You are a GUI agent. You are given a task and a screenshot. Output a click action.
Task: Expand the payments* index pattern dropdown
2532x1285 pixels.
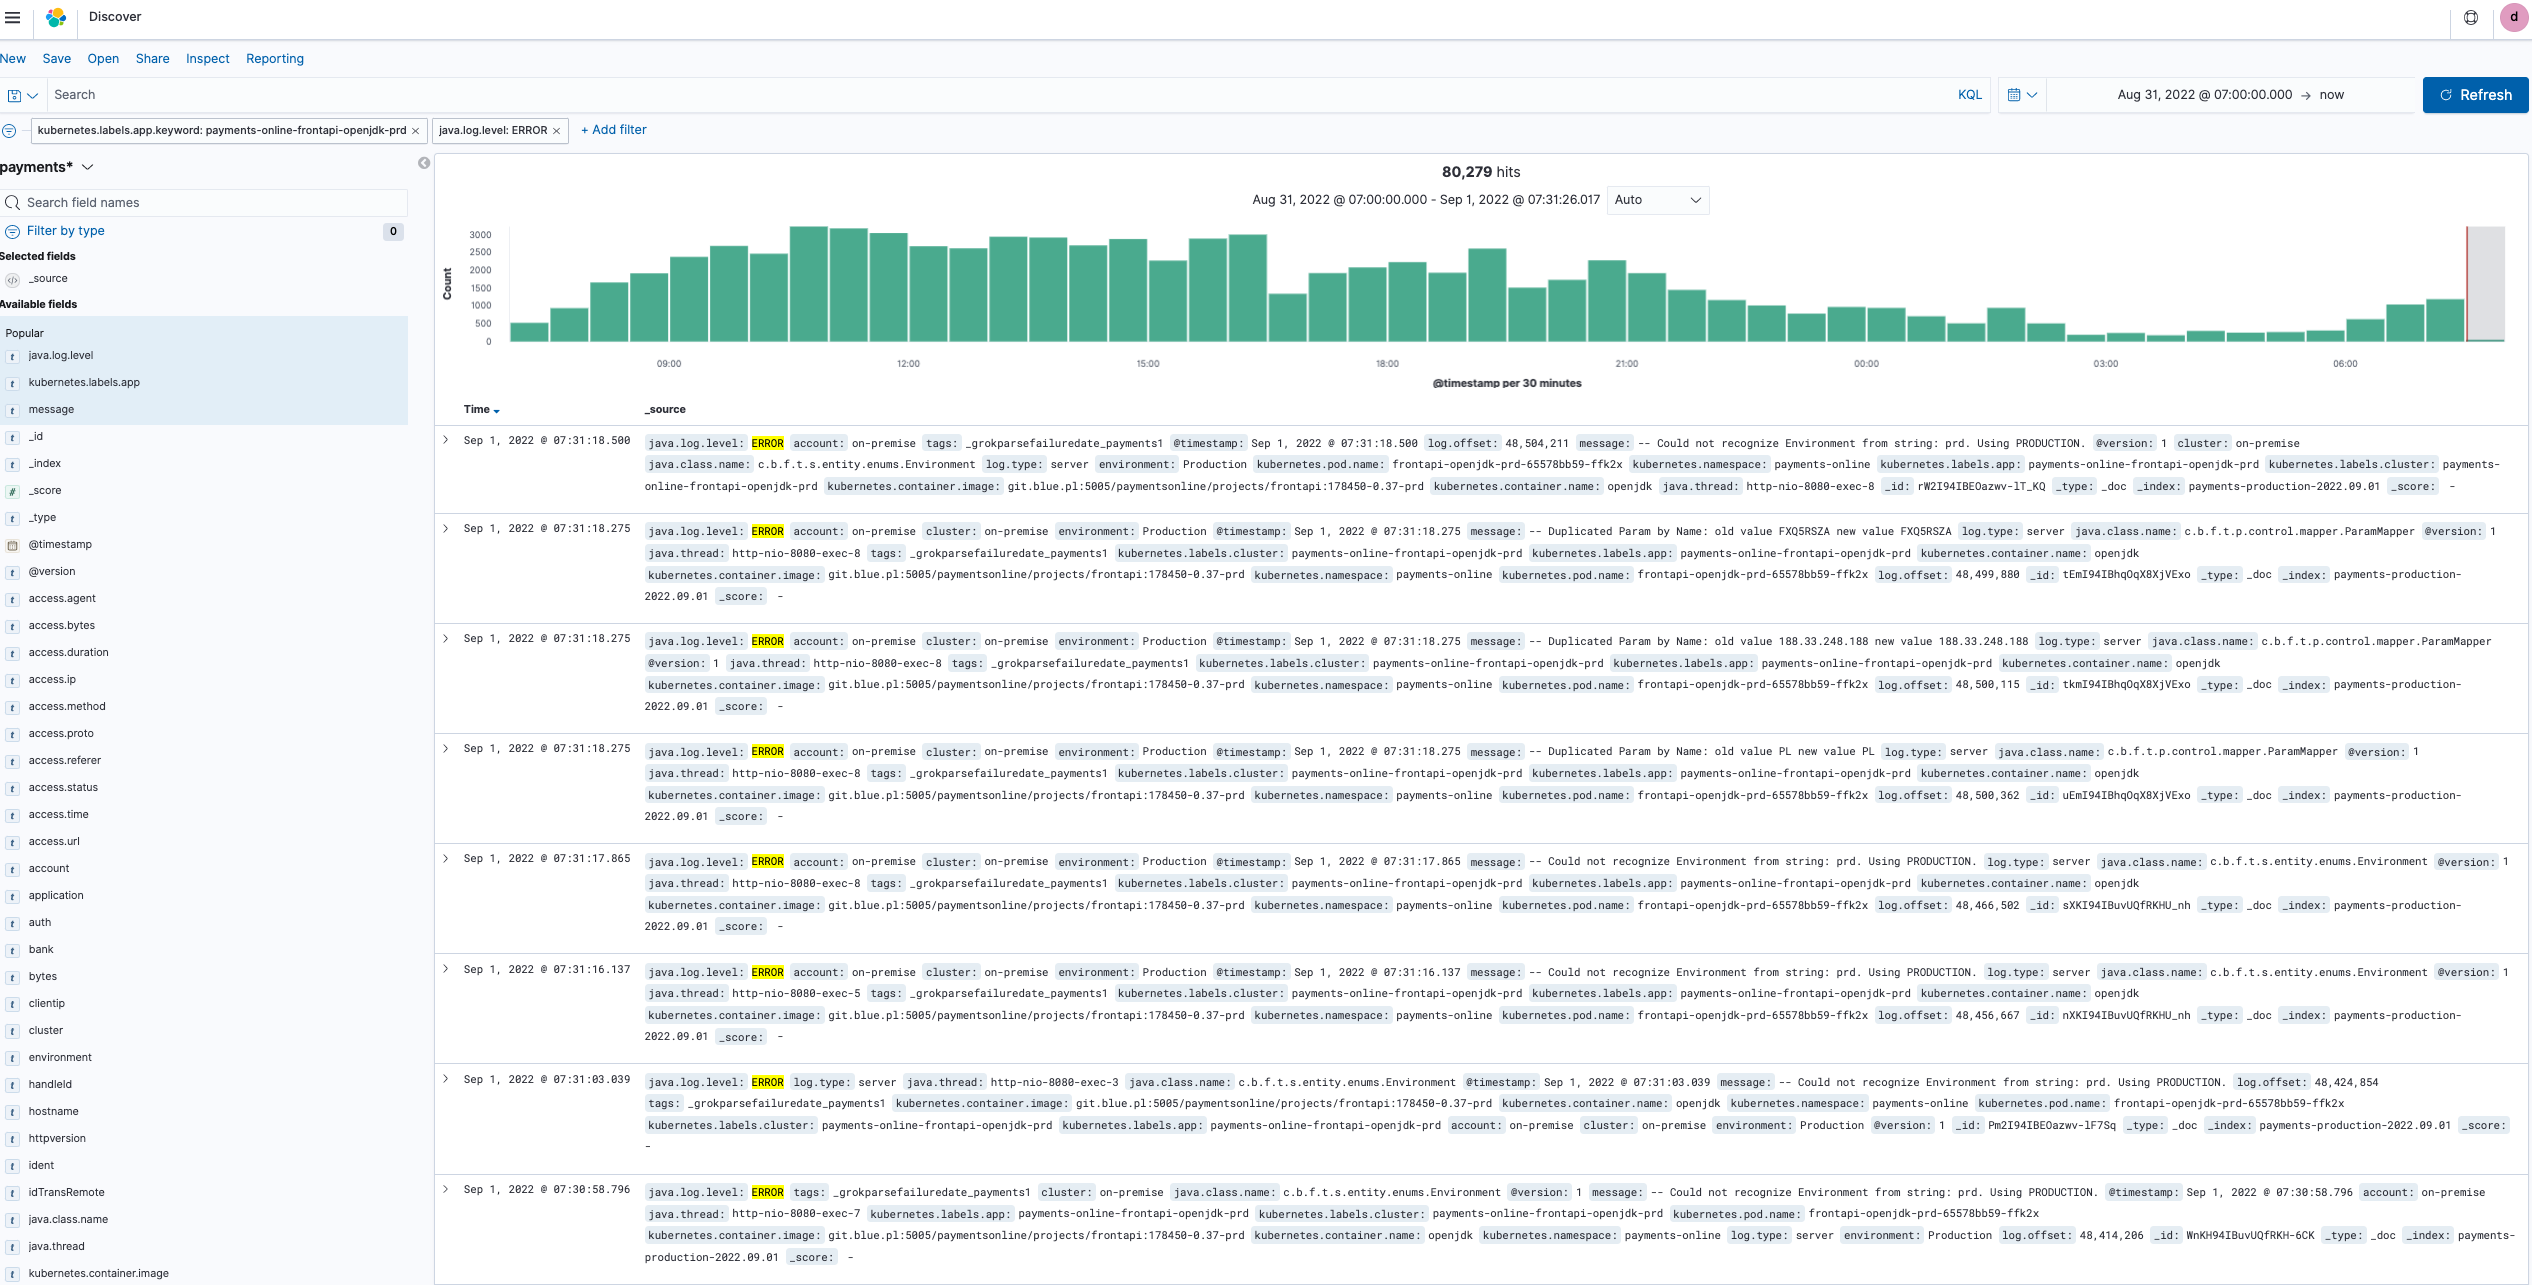tap(87, 167)
